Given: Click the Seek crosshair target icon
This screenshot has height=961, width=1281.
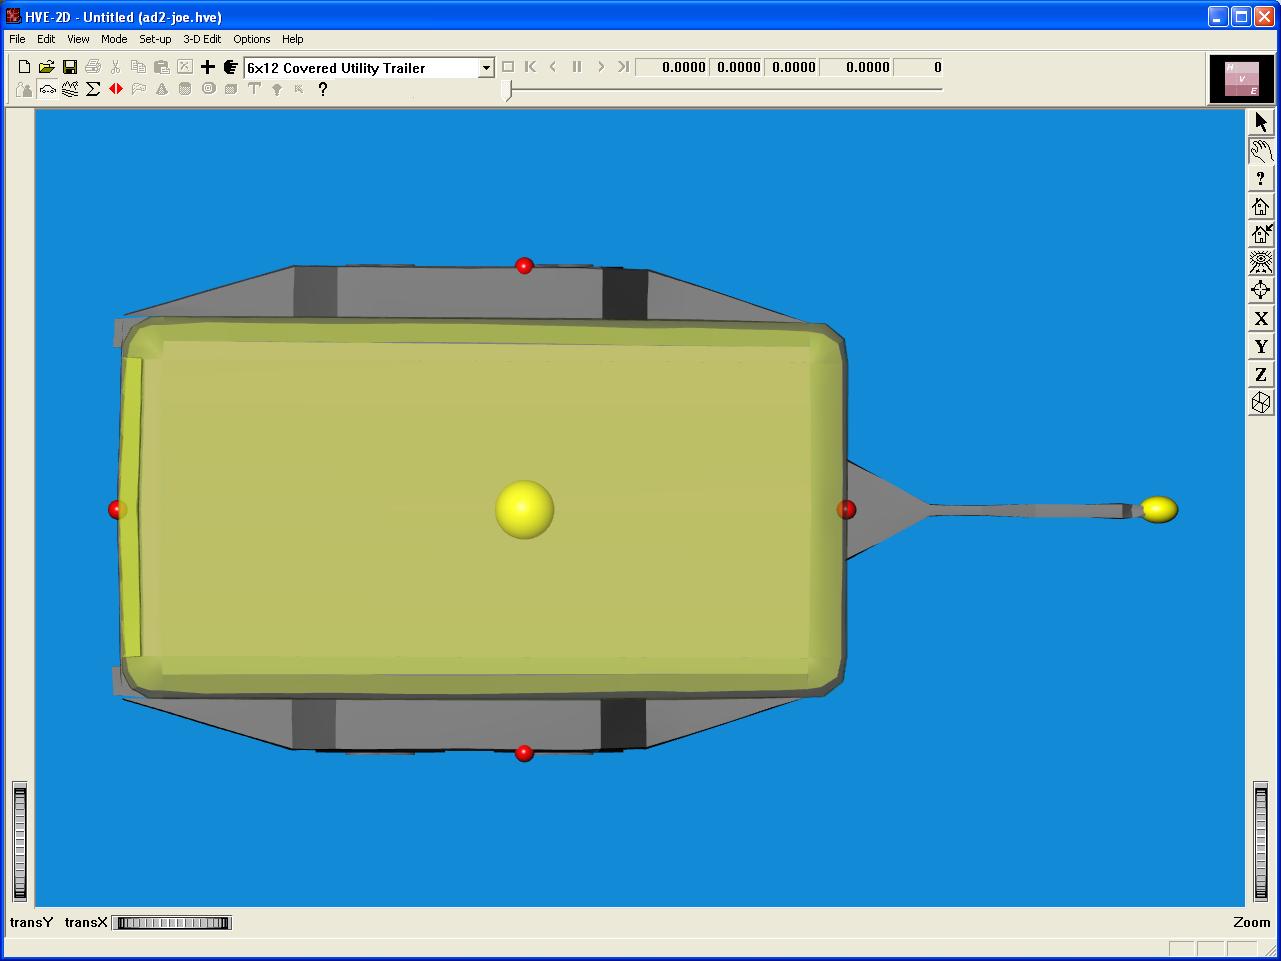Looking at the screenshot, I should pyautogui.click(x=1260, y=290).
